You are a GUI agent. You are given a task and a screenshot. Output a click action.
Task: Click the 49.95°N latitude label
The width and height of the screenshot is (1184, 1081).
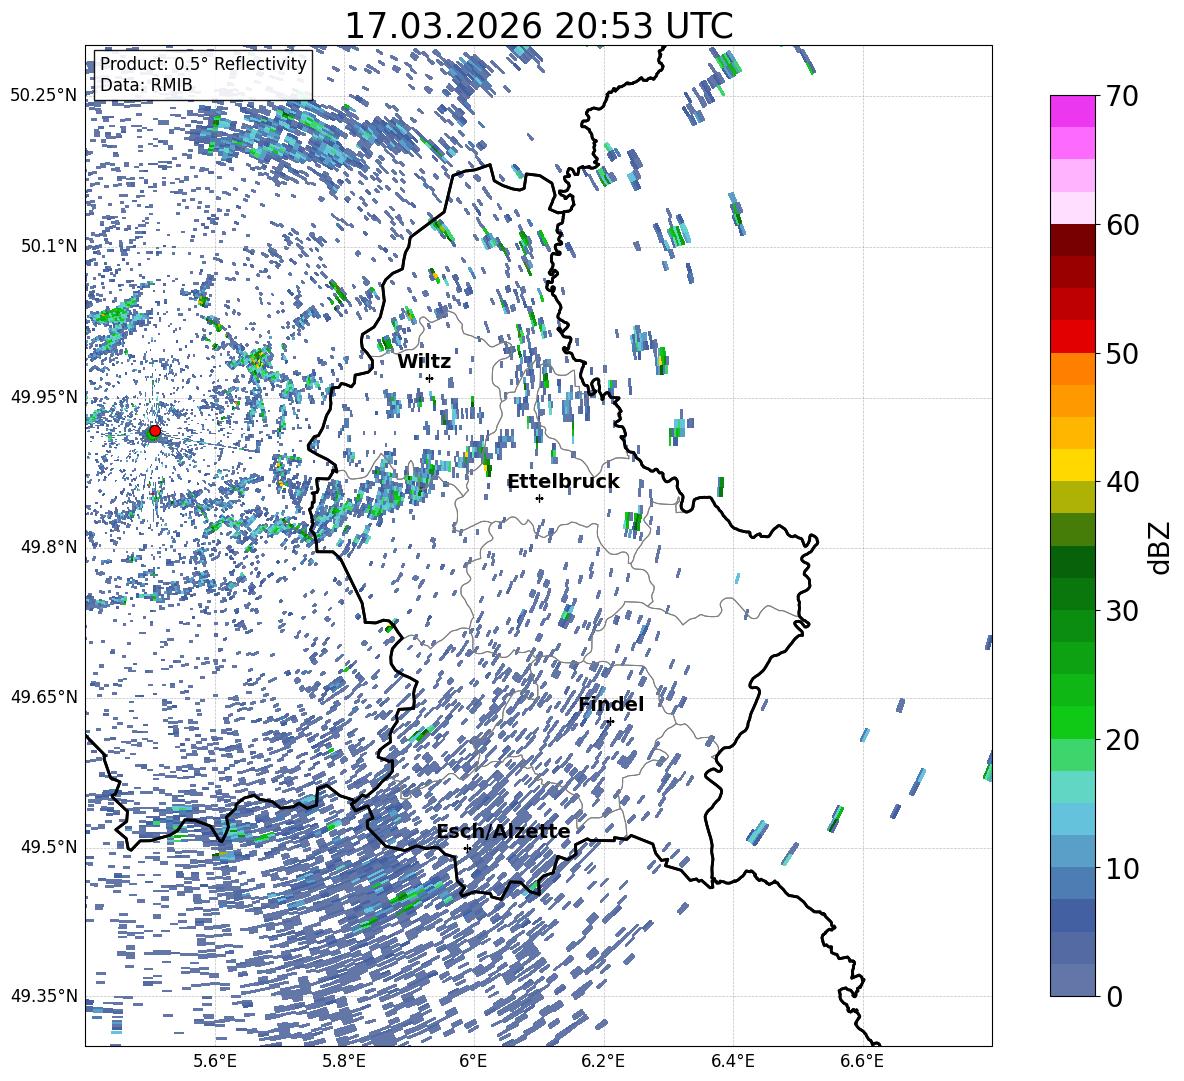44,396
